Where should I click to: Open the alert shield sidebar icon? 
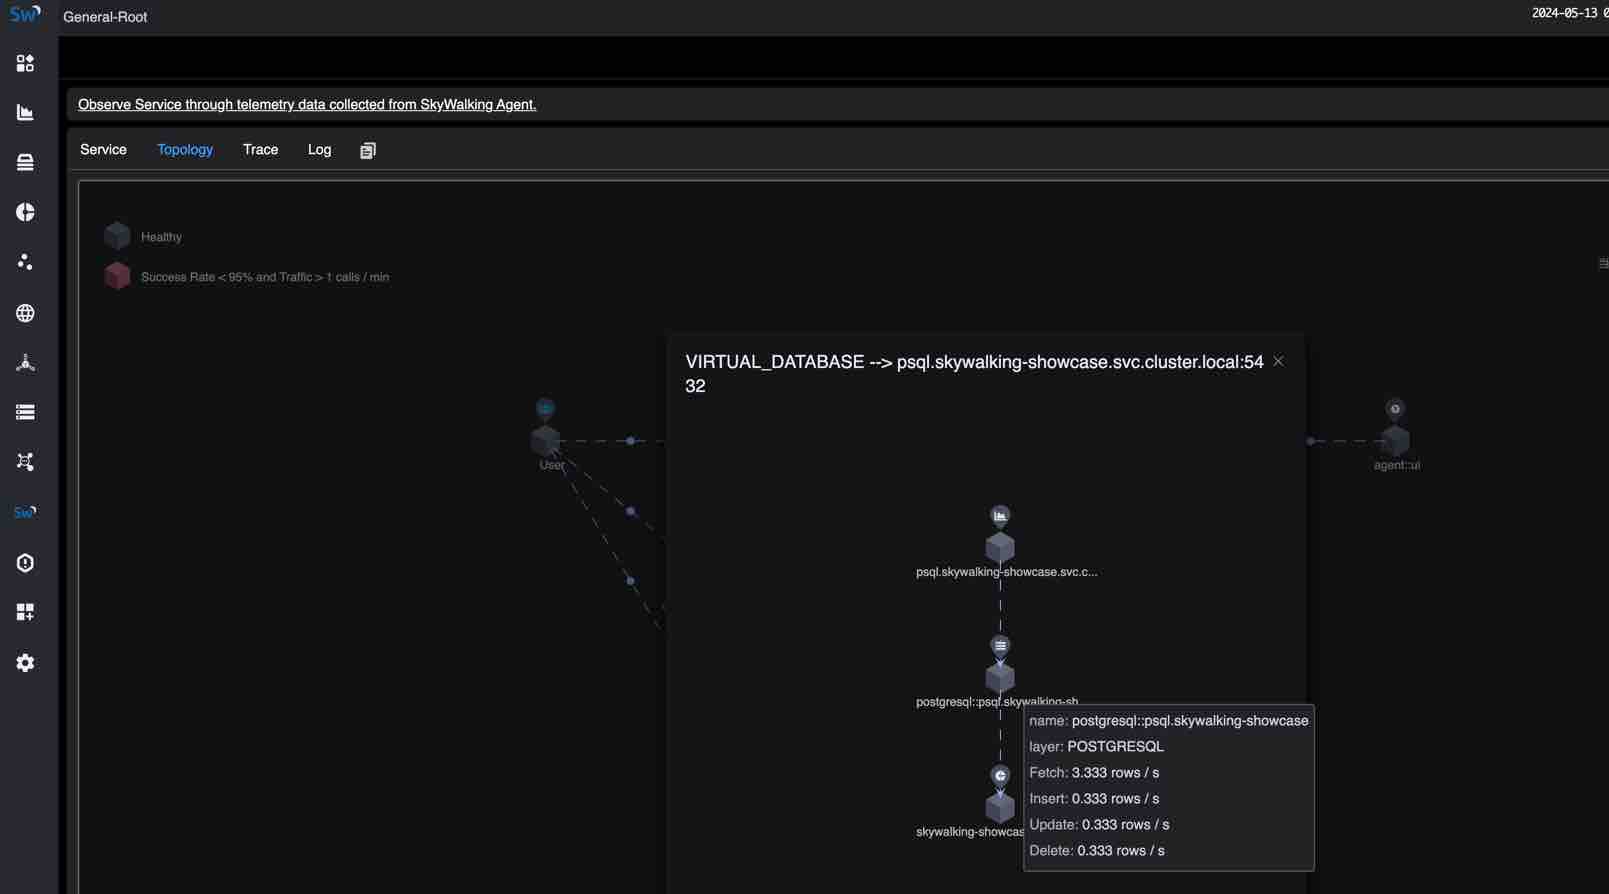pos(25,563)
